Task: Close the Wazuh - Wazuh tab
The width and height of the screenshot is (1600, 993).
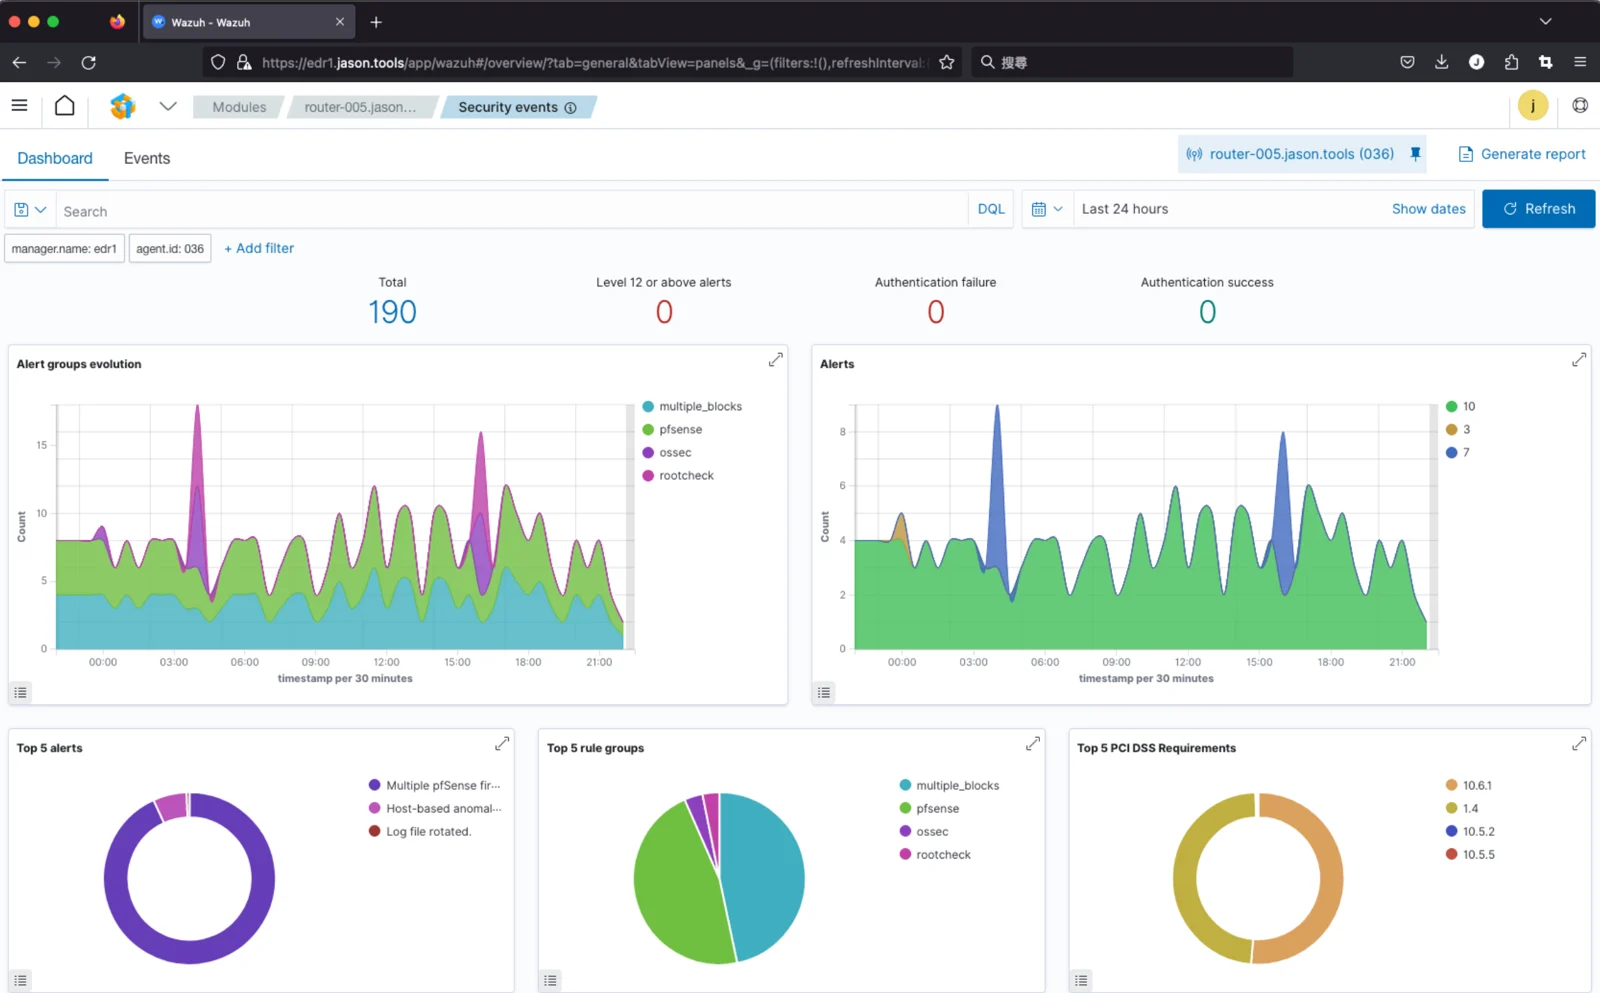Action: pos(340,22)
